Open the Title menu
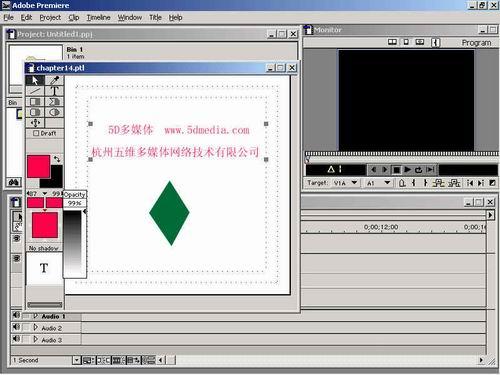The width and height of the screenshot is (500, 375). coord(155,17)
